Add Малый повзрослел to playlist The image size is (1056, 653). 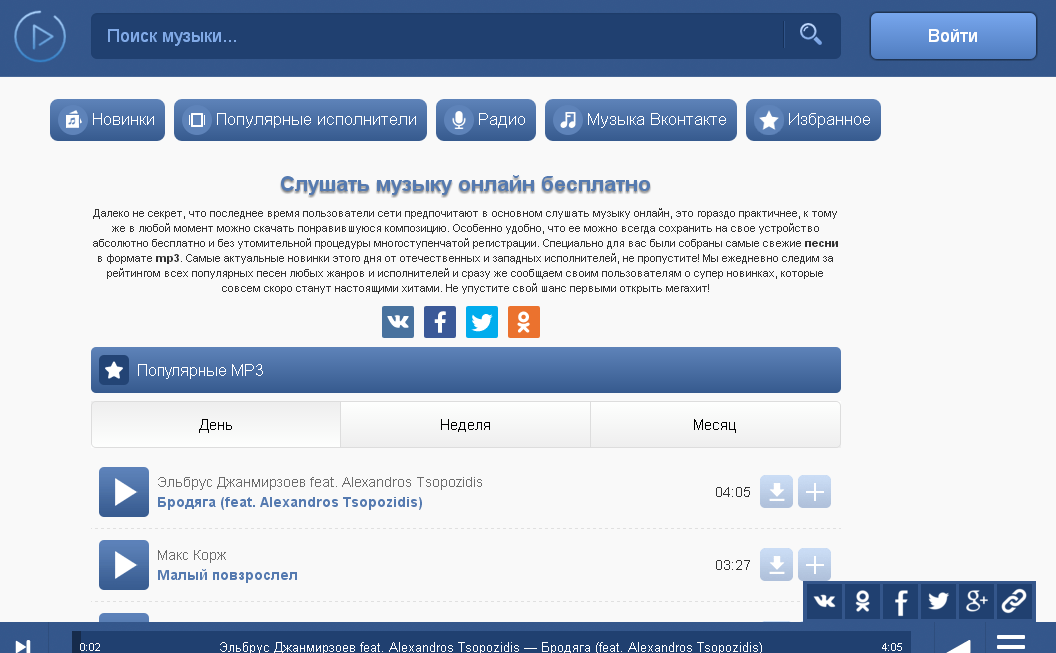click(x=814, y=565)
